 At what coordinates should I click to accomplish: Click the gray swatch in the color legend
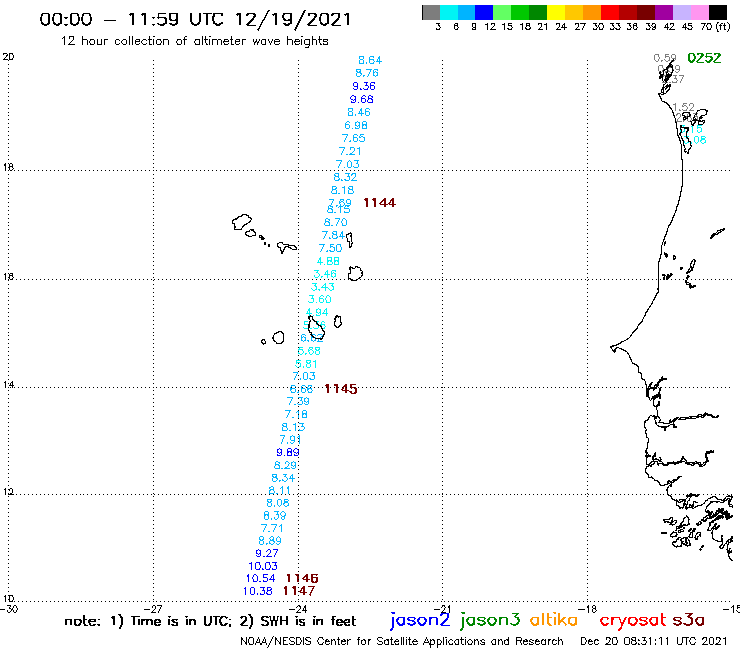click(431, 12)
